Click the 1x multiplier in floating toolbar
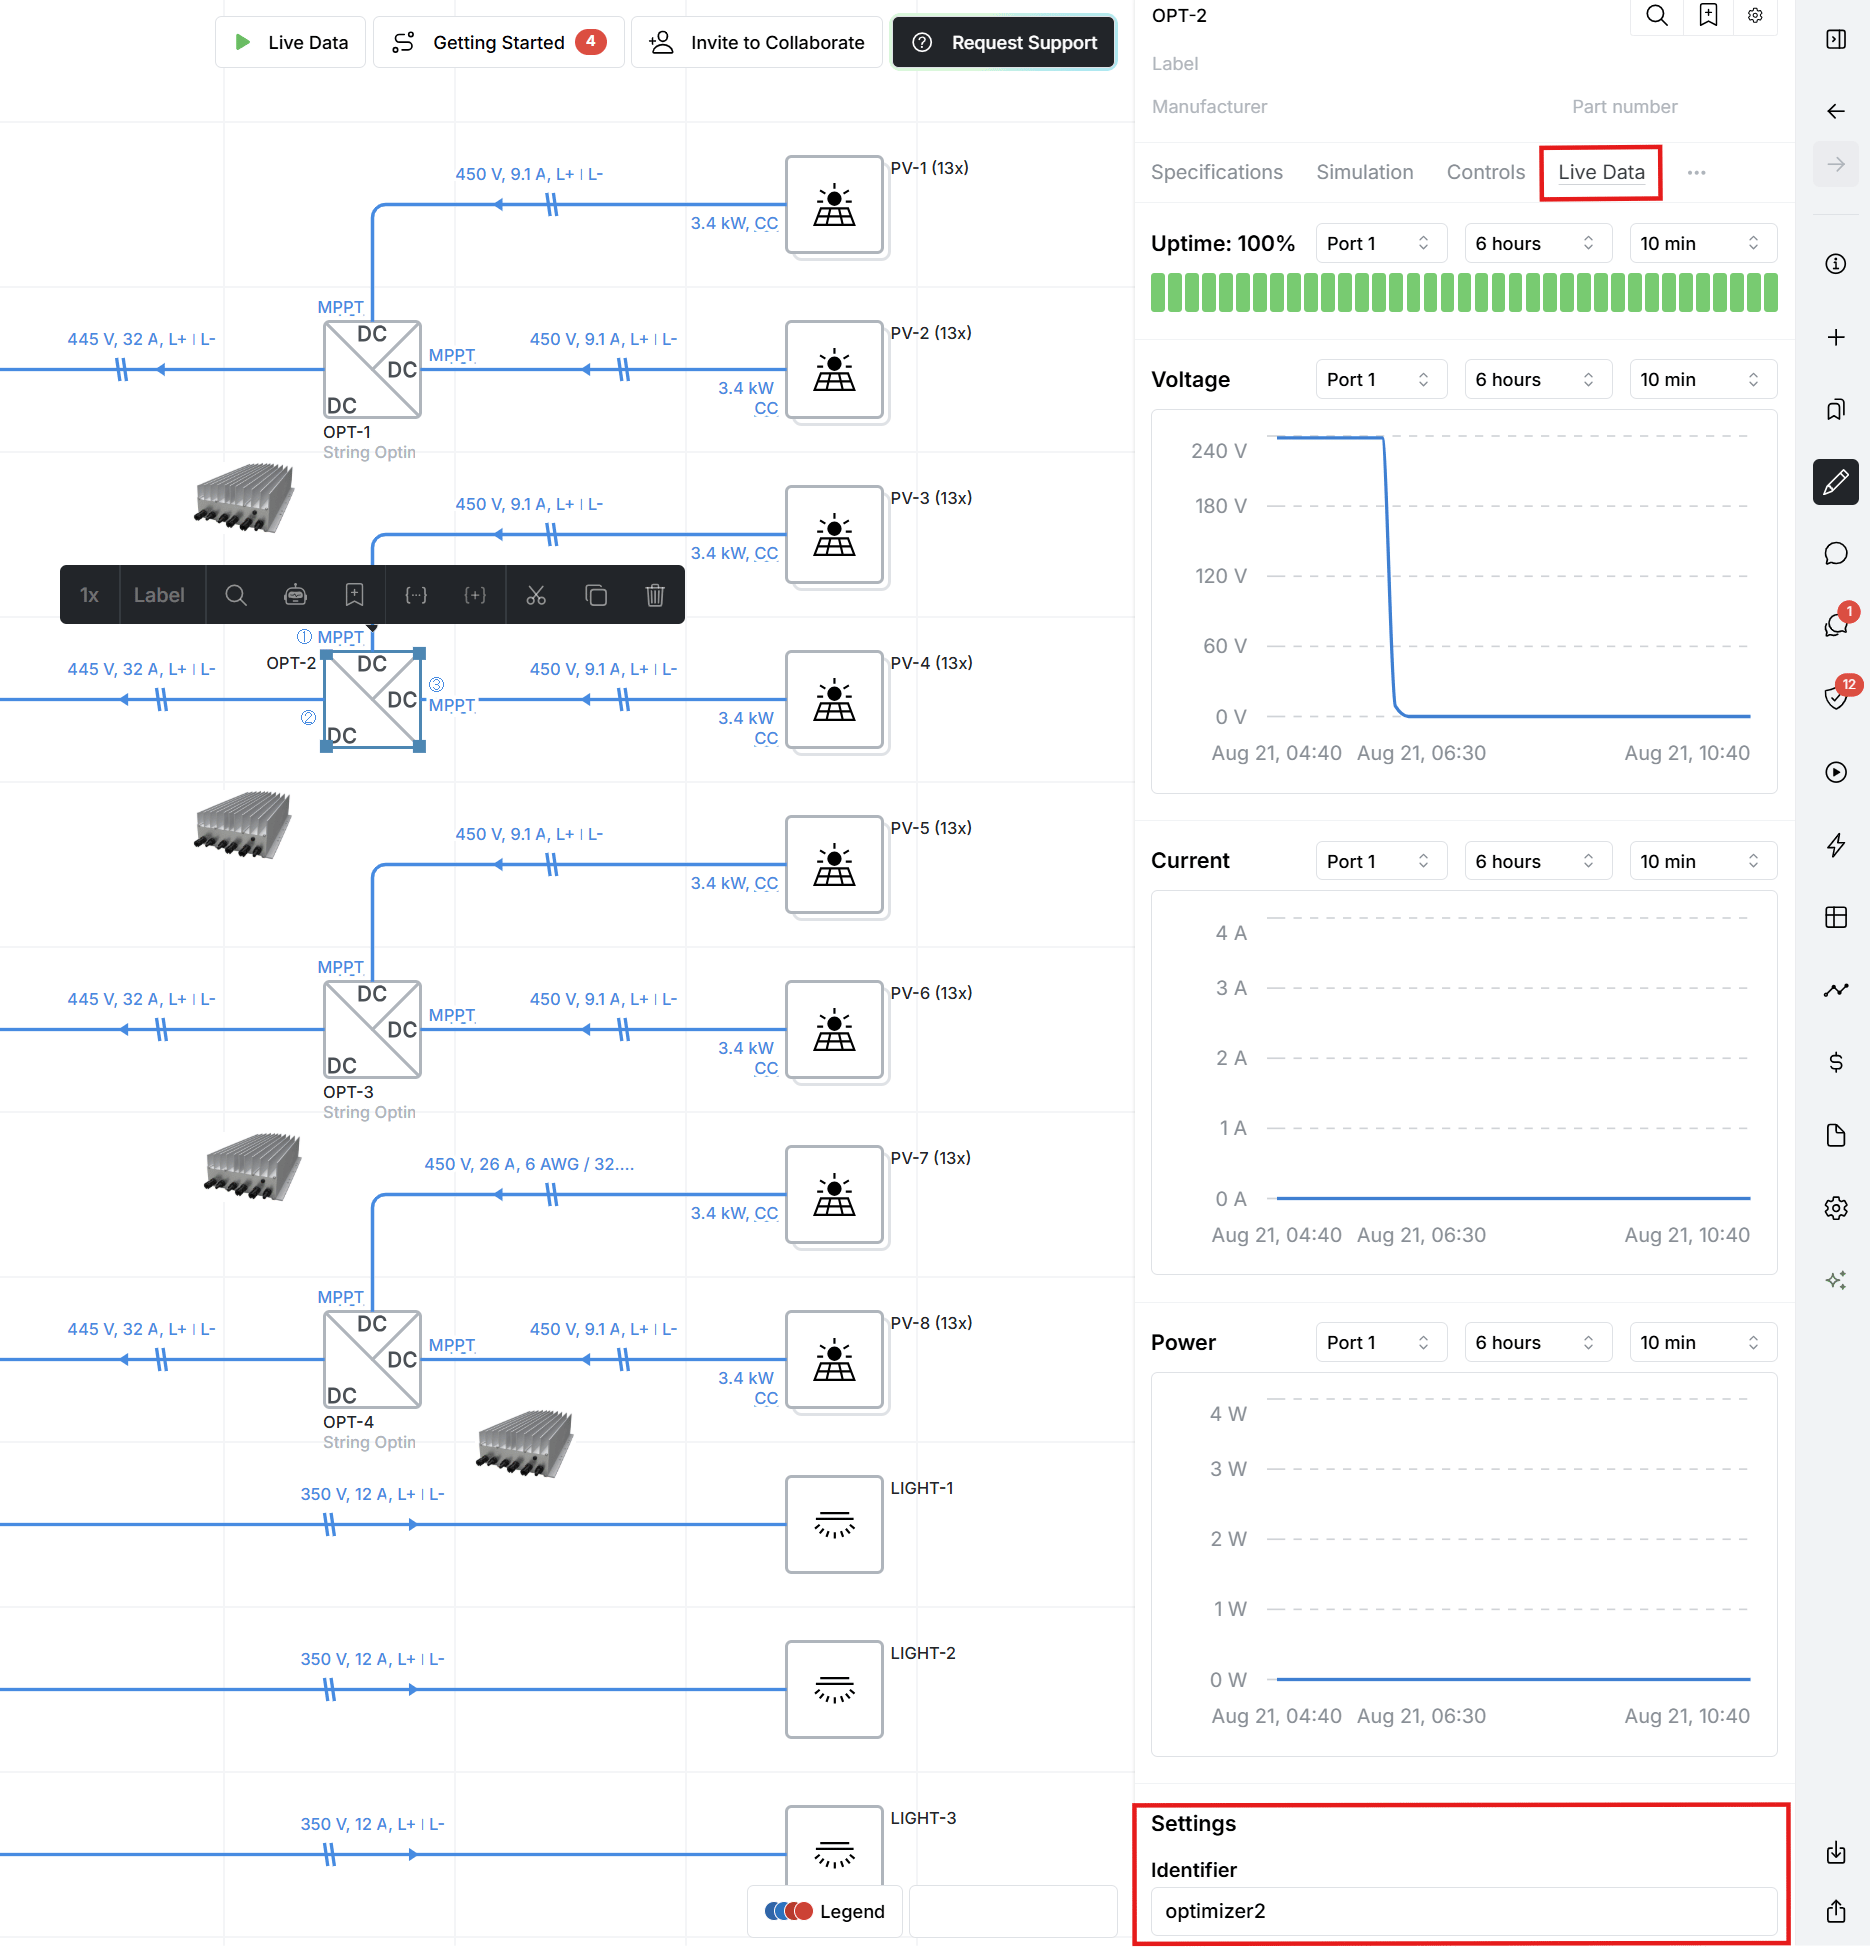1870x1947 pixels. (90, 595)
